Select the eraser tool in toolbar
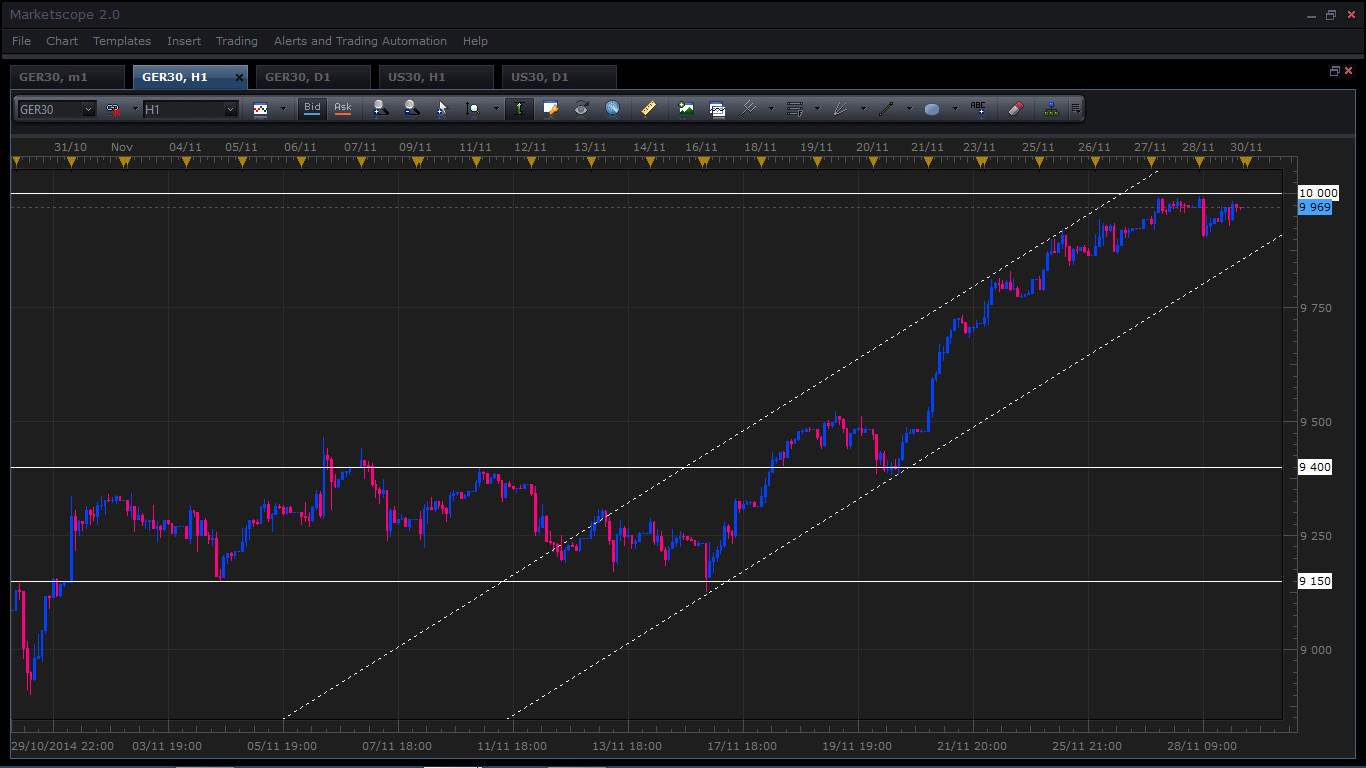This screenshot has width=1366, height=768. coord(1015,109)
